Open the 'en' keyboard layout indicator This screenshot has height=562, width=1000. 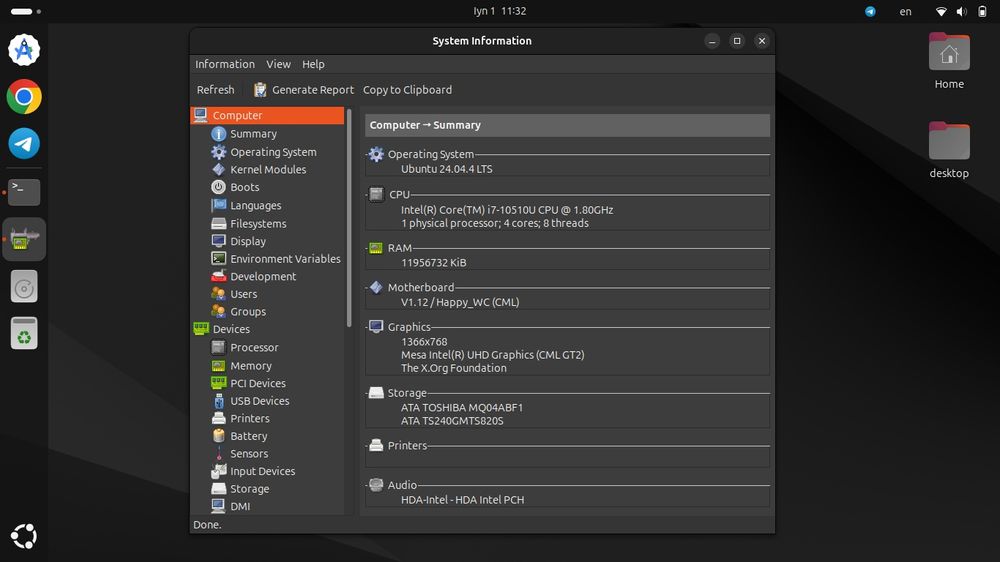[906, 11]
